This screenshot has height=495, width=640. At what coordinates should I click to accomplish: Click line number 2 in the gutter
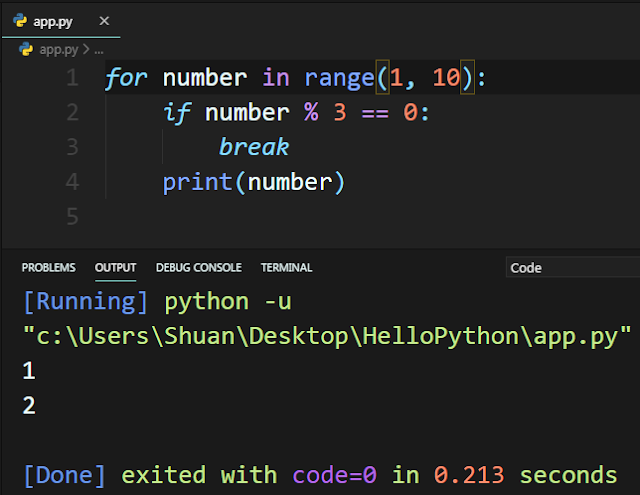click(72, 112)
